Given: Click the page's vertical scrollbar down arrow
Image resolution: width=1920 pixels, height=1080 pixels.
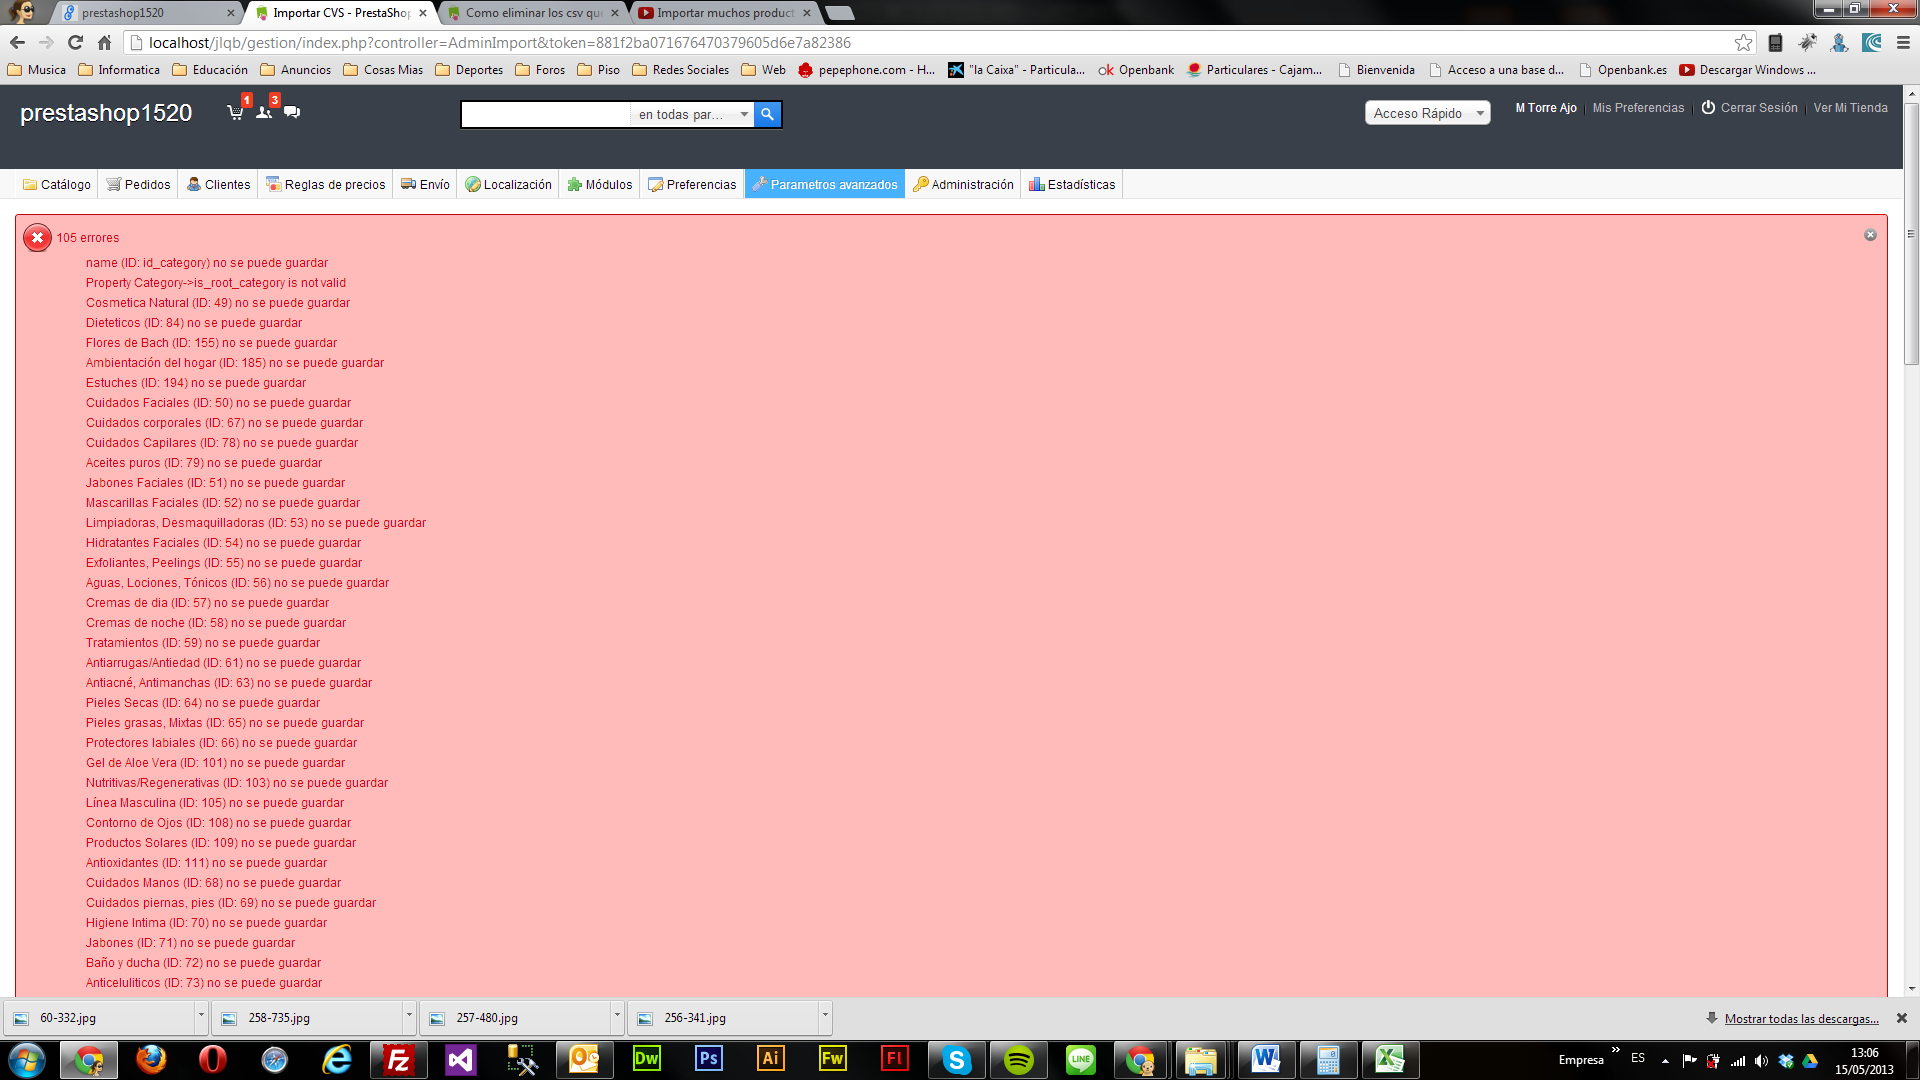Looking at the screenshot, I should click(1911, 987).
